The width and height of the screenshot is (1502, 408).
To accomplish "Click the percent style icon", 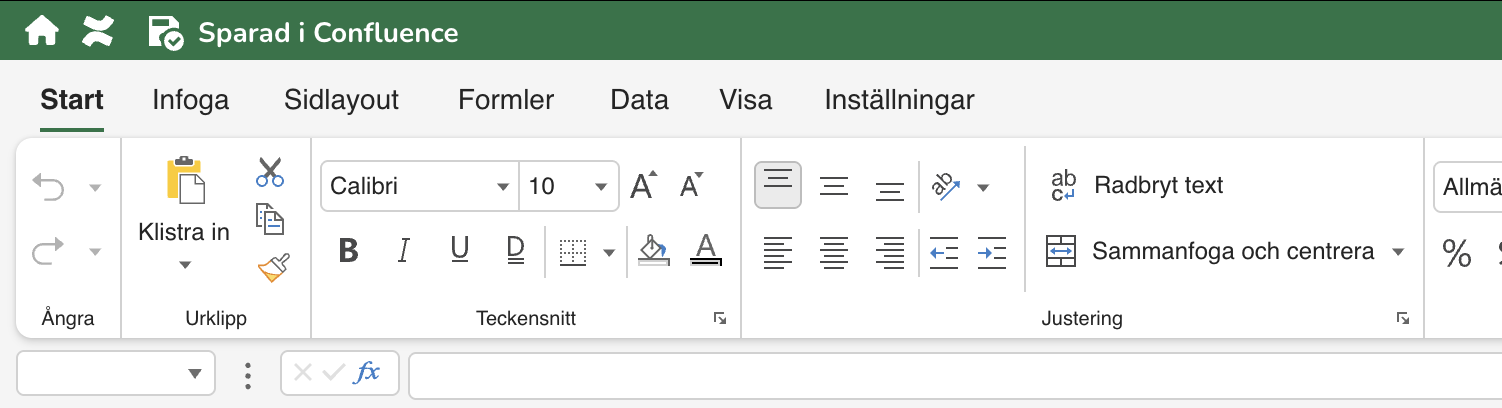I will tap(1456, 252).
